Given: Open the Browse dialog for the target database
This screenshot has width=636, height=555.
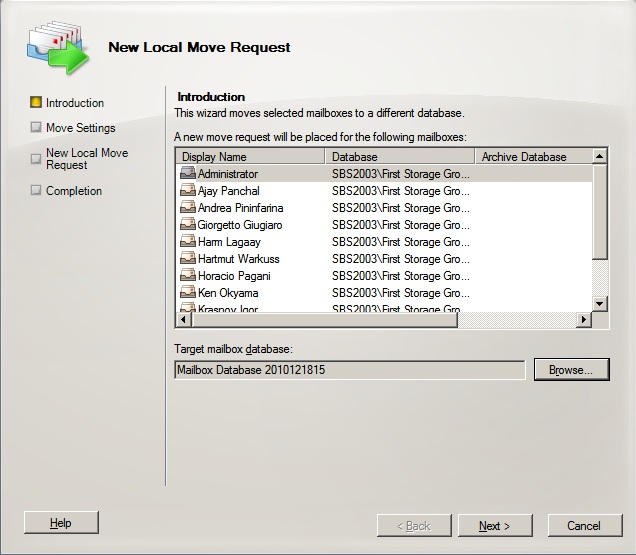Looking at the screenshot, I should pos(572,370).
